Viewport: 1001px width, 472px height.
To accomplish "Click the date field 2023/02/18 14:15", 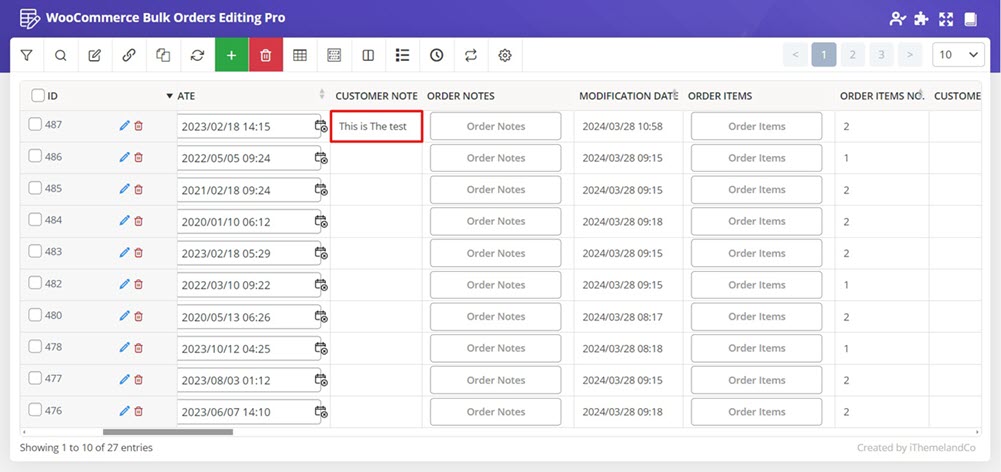I will pyautogui.click(x=248, y=126).
